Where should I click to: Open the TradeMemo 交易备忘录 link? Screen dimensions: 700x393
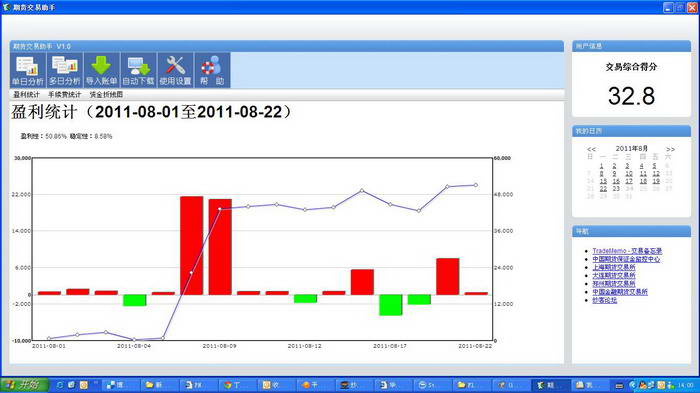pos(627,251)
